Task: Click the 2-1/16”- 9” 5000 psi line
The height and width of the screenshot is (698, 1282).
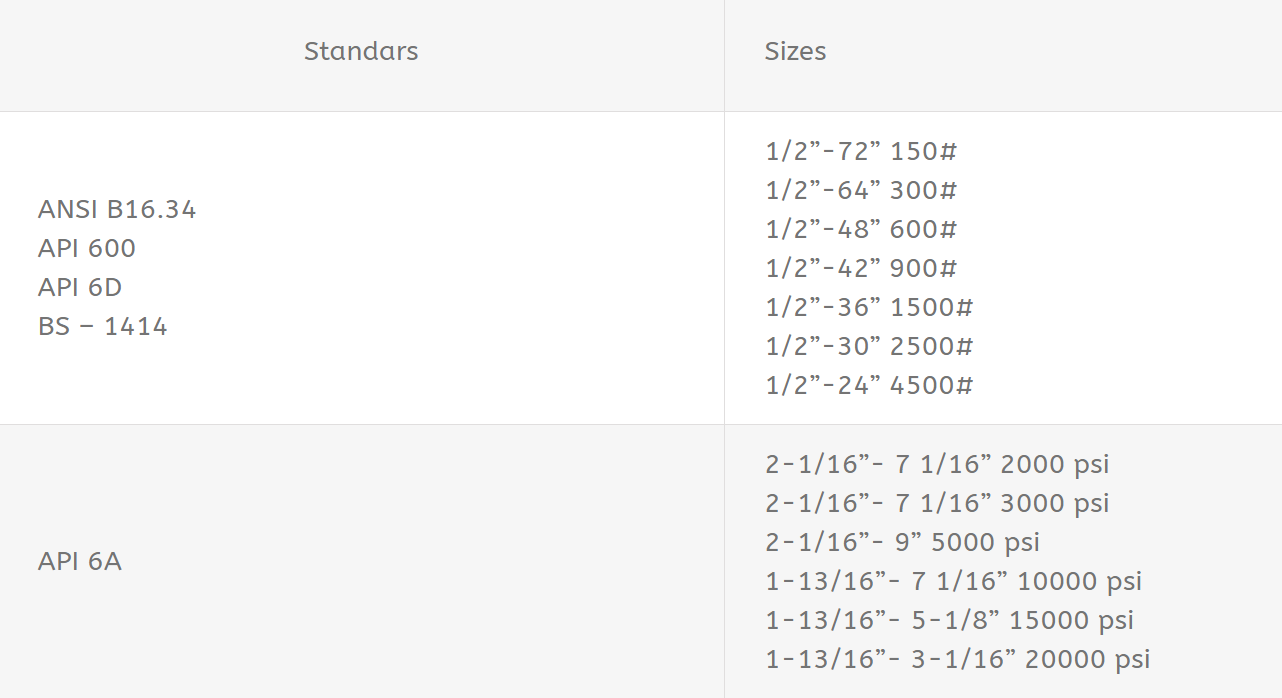Action: point(902,542)
